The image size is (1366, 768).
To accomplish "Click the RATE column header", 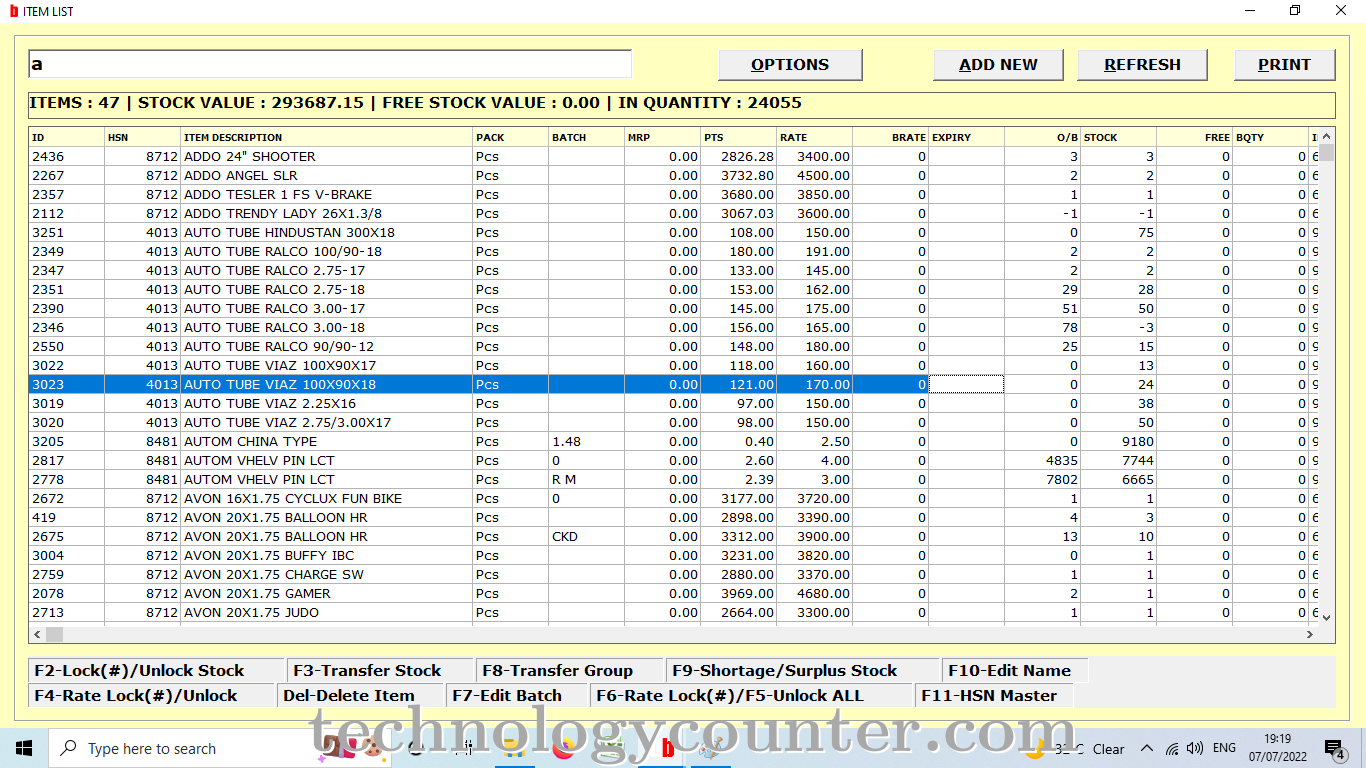I will point(814,137).
